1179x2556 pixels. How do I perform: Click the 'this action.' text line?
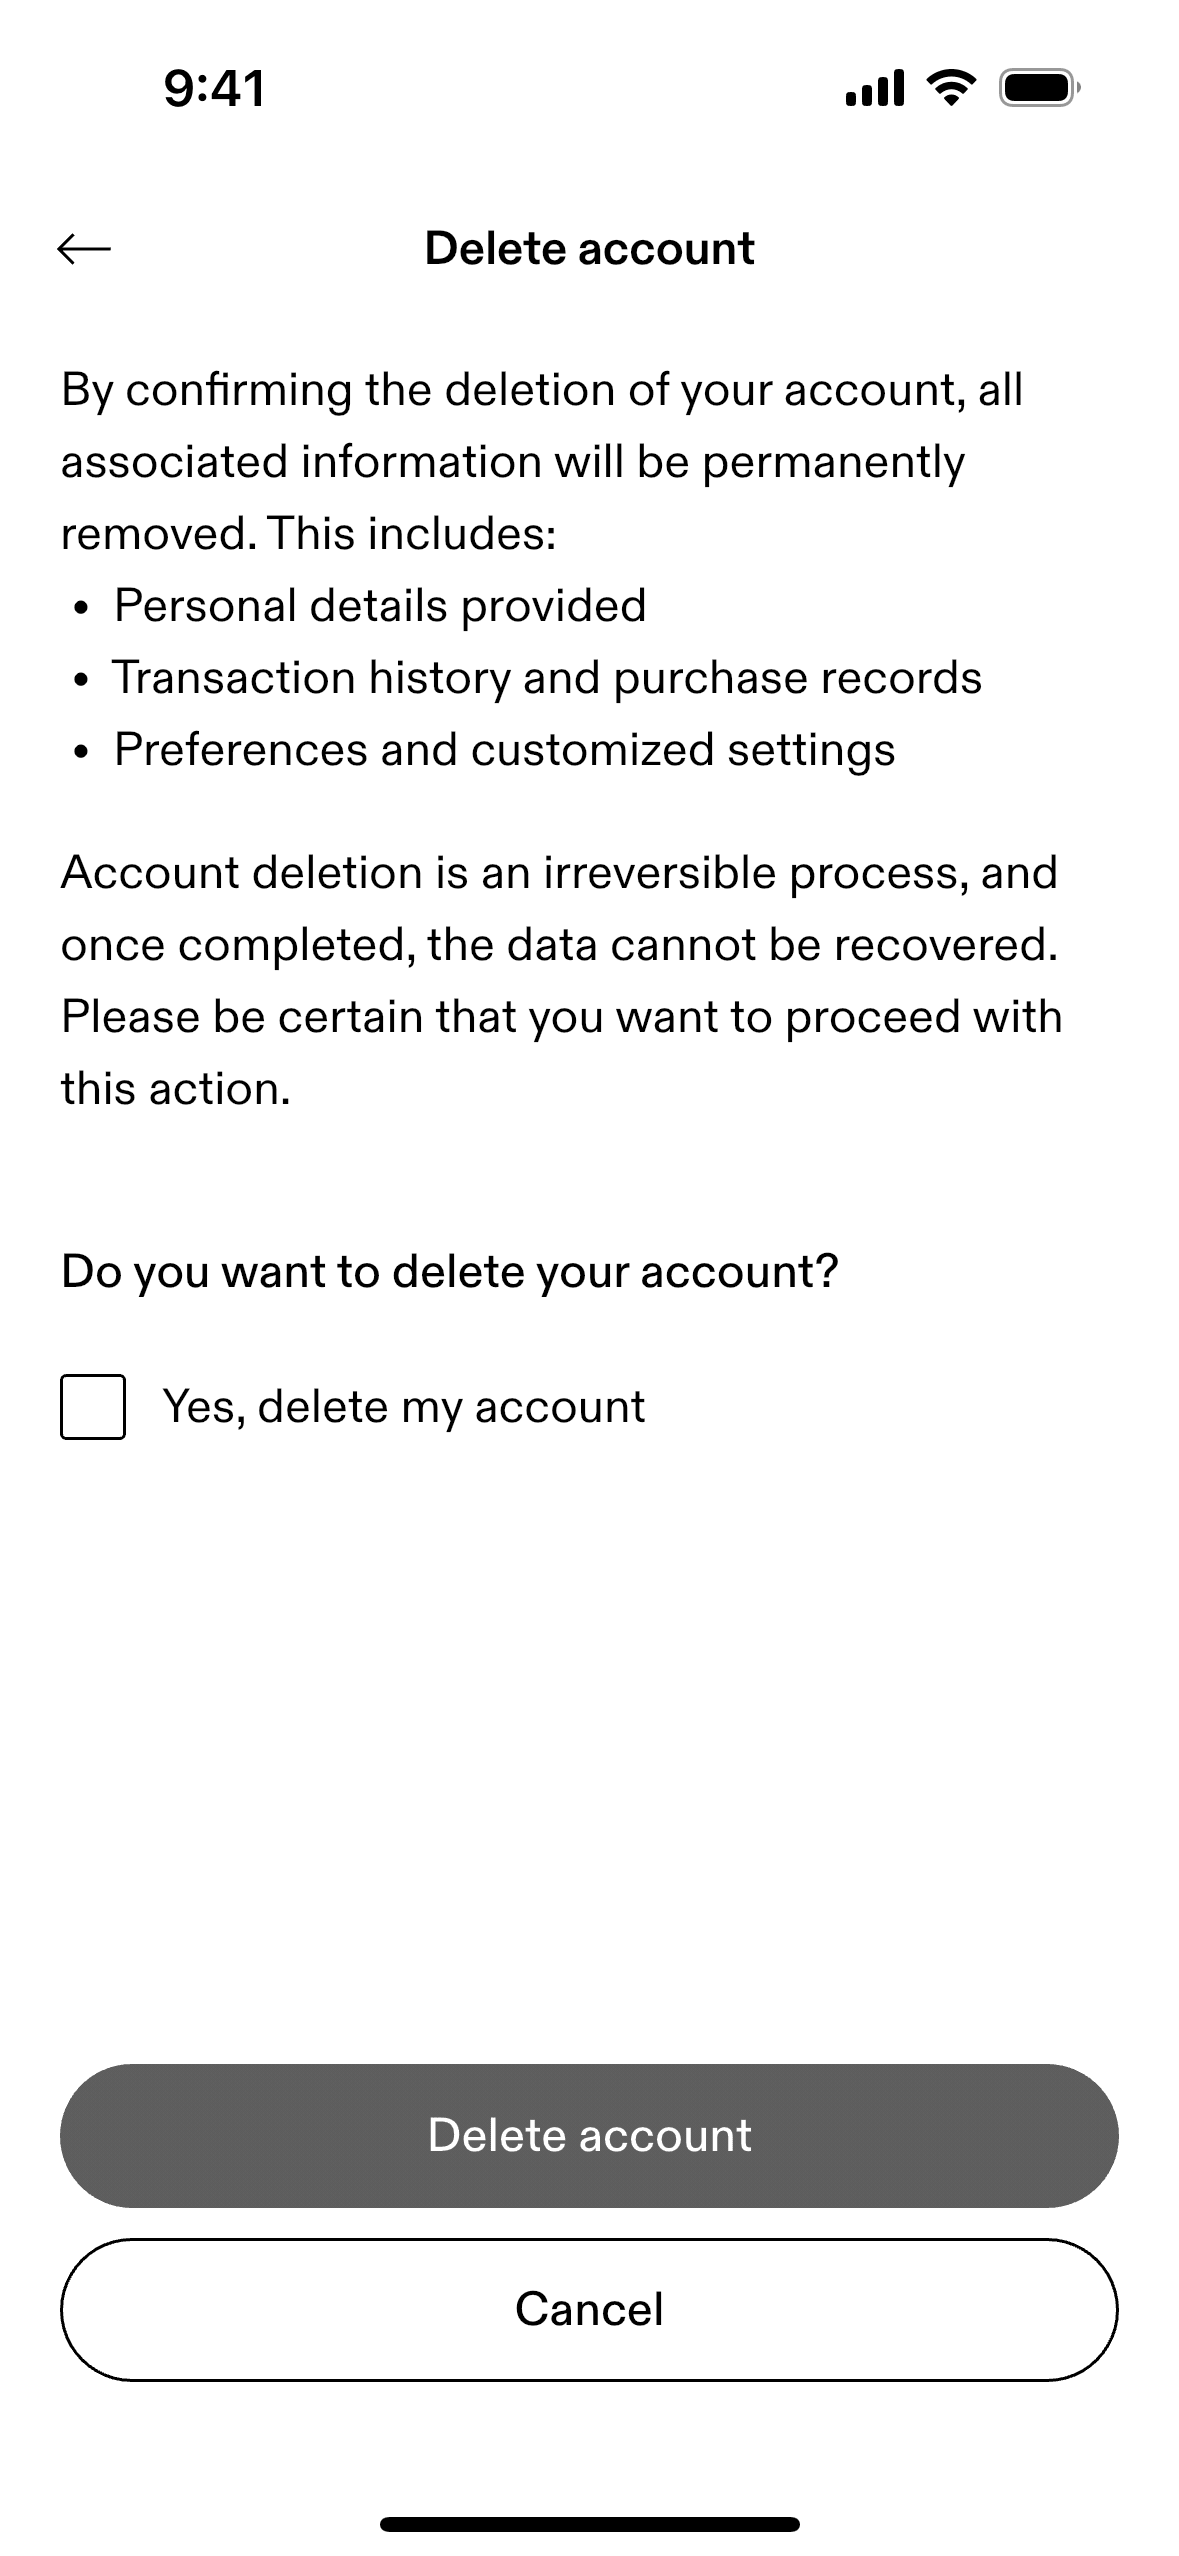[176, 1089]
